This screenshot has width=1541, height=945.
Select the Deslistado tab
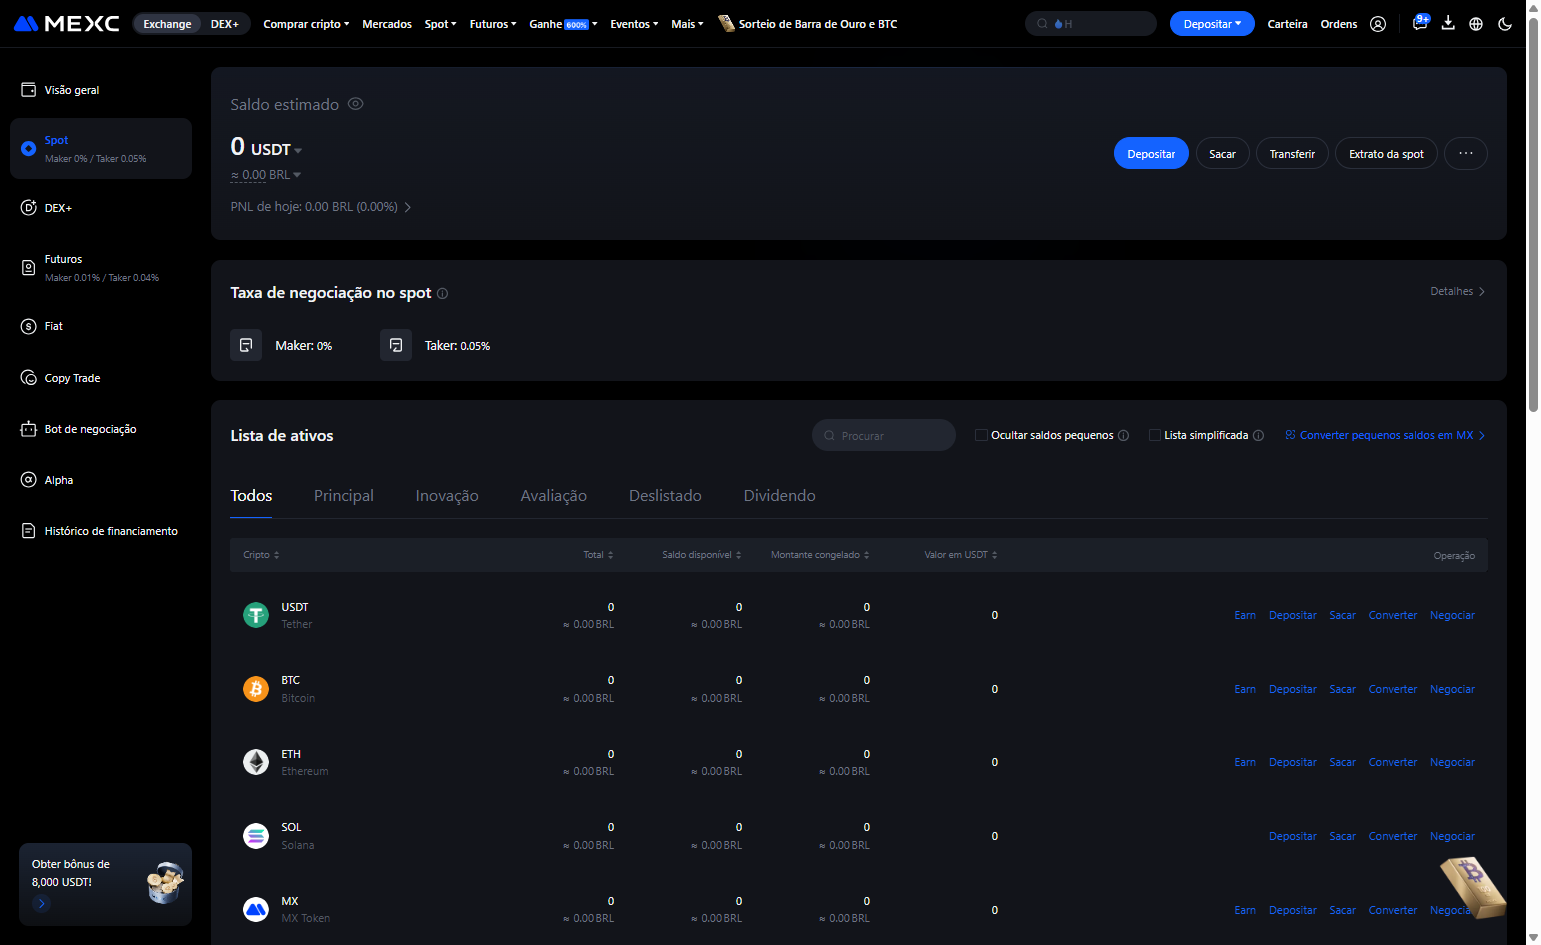(x=665, y=496)
